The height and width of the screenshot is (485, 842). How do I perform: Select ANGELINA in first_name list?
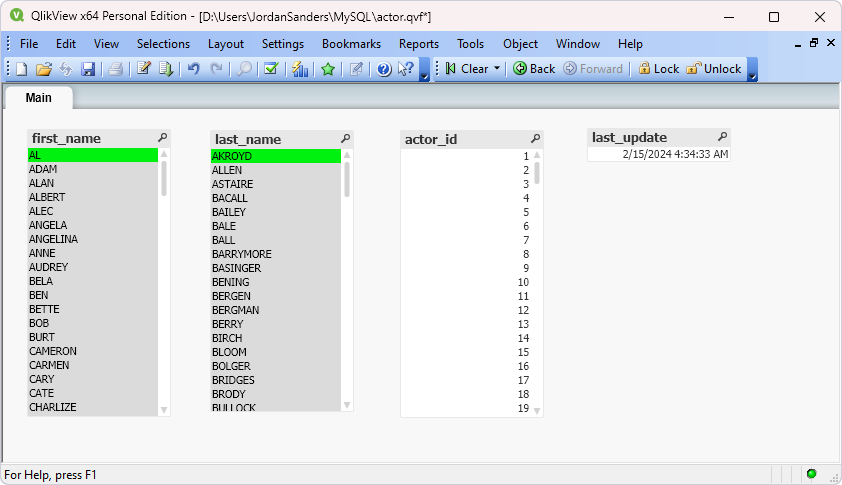tap(93, 239)
